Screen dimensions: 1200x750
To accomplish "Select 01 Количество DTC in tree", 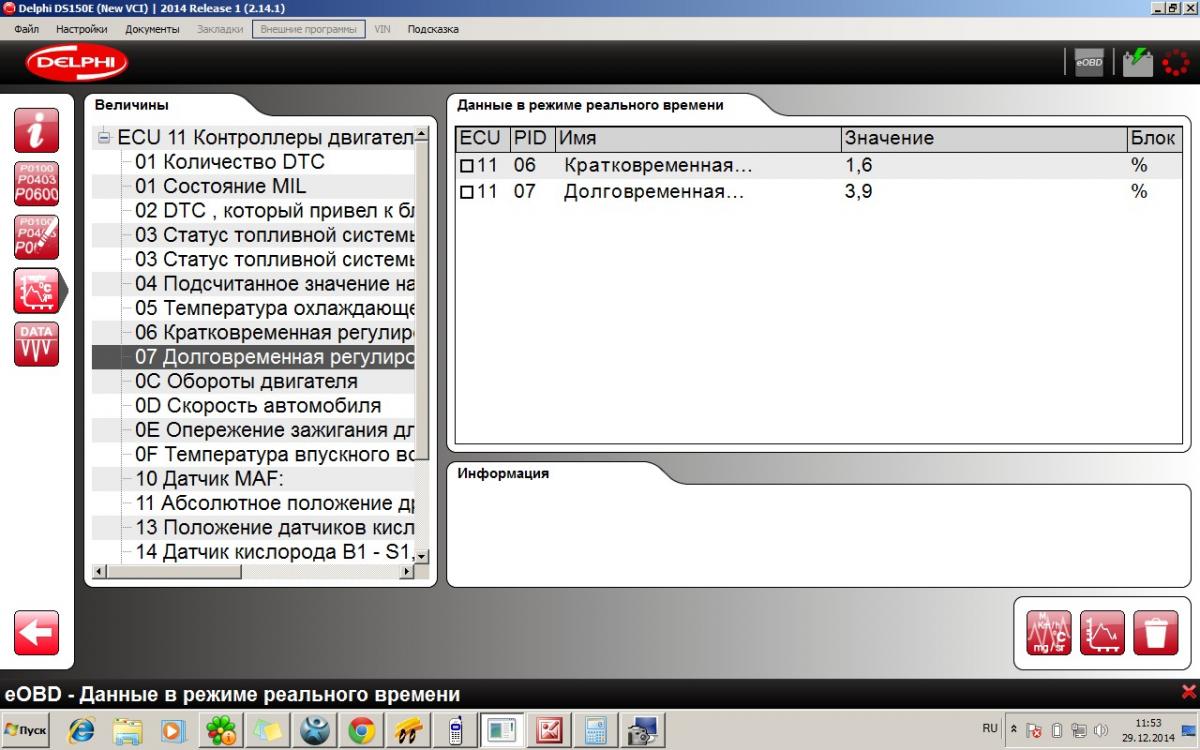I will click(230, 162).
